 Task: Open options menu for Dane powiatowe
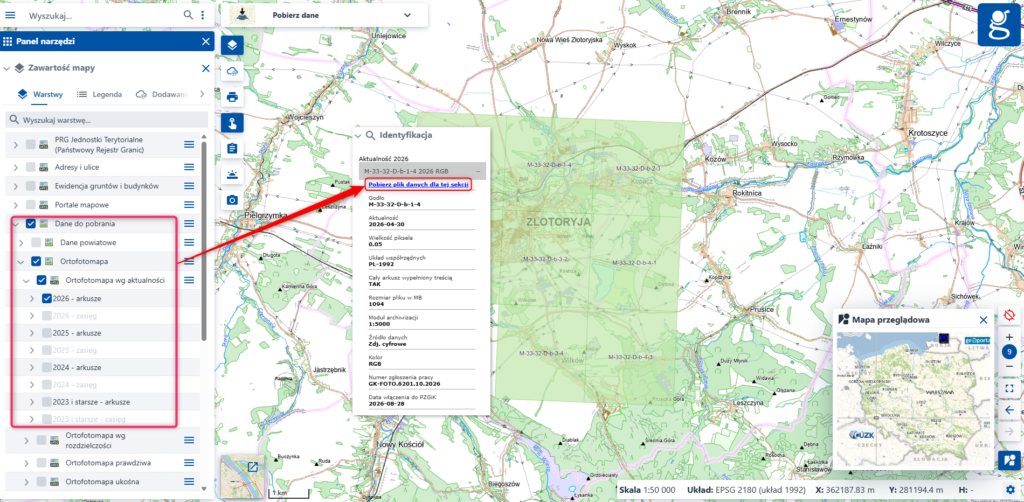[x=189, y=242]
